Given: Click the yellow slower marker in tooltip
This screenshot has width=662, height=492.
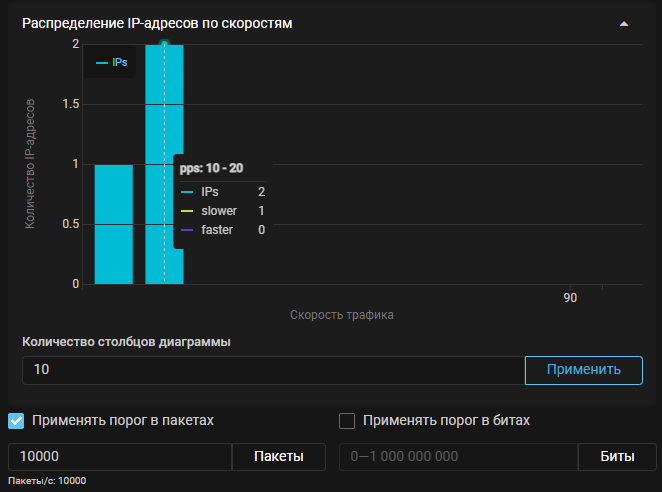Looking at the screenshot, I should click(187, 211).
